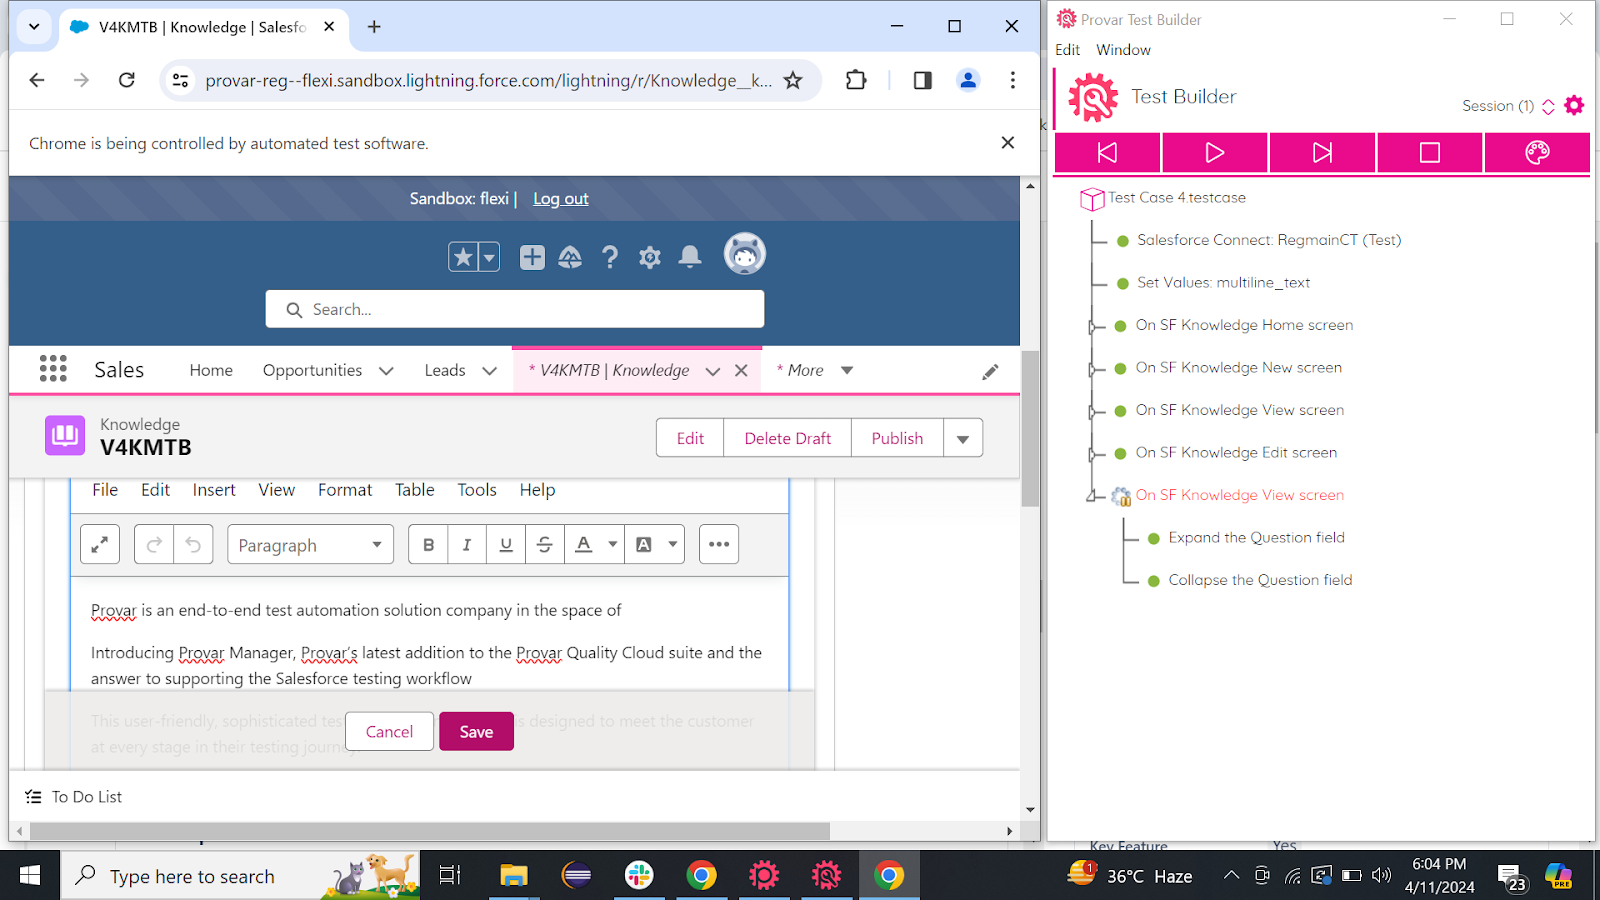Toggle bold formatting in the editor

(x=428, y=544)
